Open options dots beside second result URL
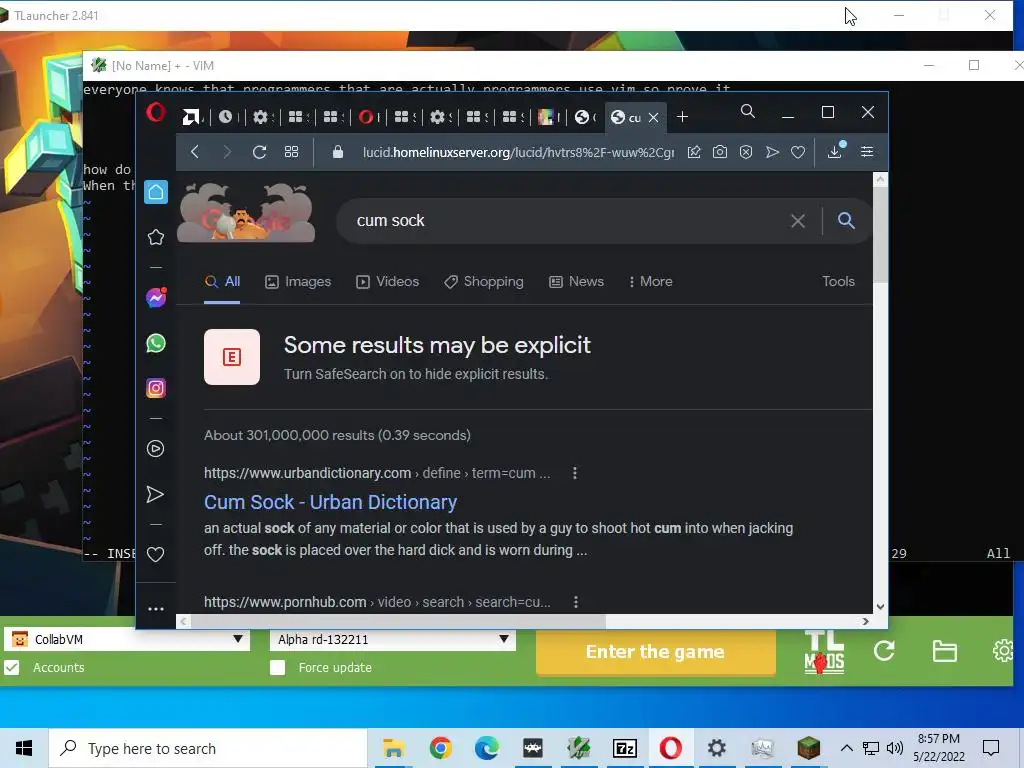Viewport: 1024px width, 768px height. pyautogui.click(x=575, y=602)
